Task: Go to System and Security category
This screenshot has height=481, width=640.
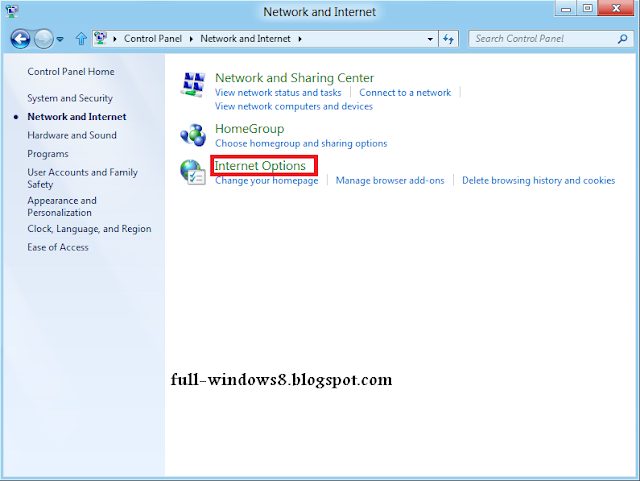Action: tap(70, 98)
